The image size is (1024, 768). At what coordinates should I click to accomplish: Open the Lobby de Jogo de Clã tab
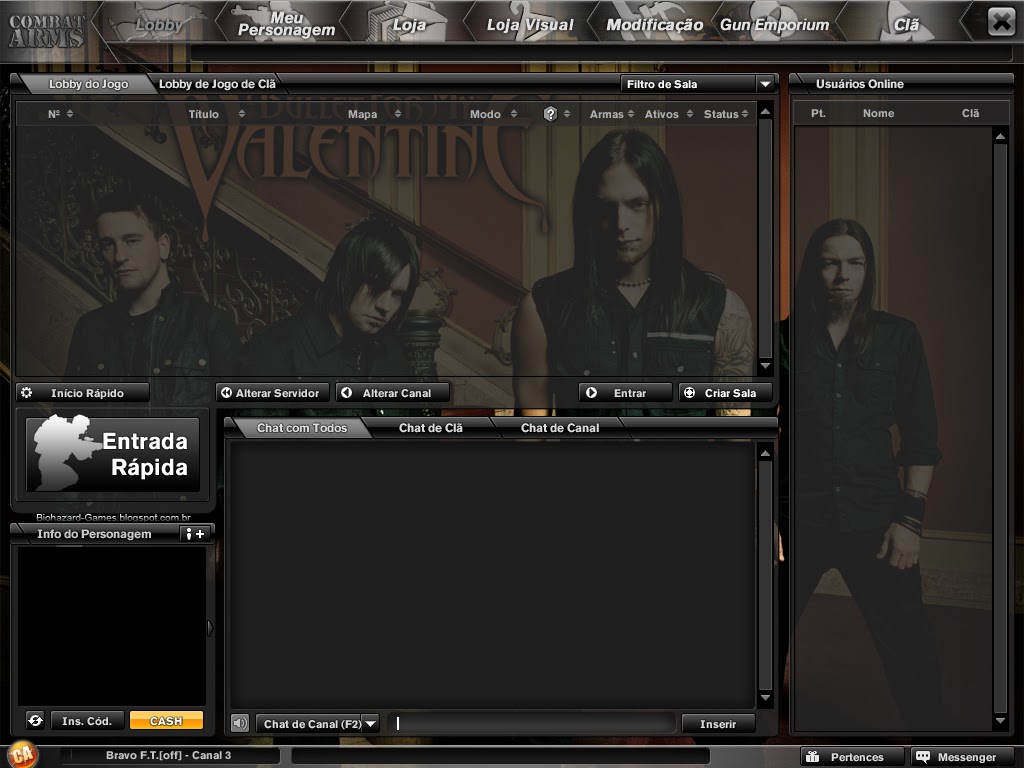[215, 84]
